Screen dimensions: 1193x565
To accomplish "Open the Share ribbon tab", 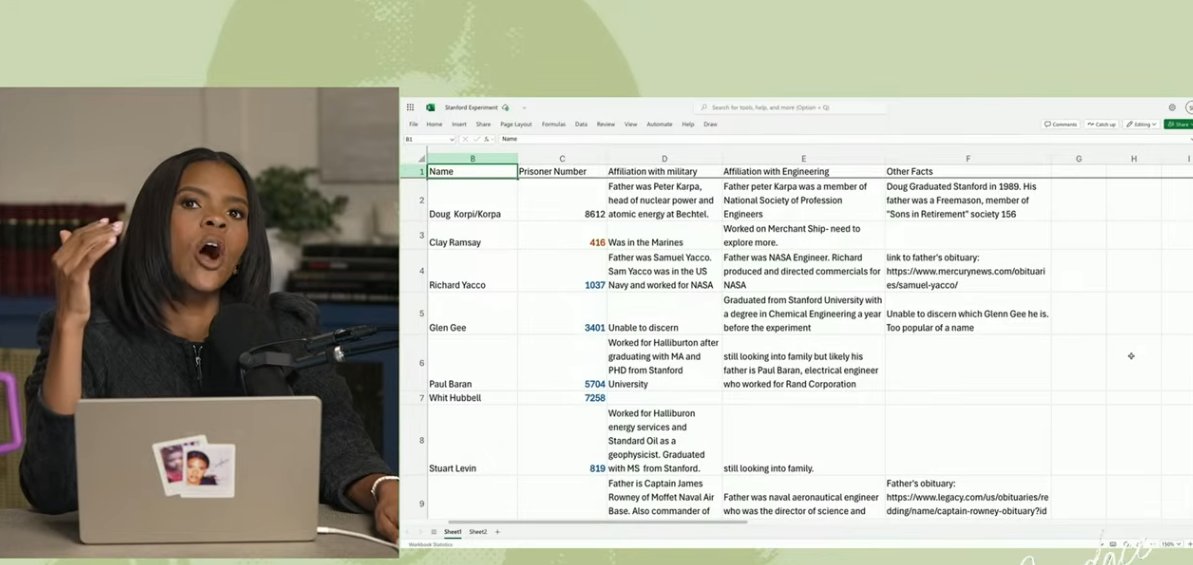I will click(483, 124).
